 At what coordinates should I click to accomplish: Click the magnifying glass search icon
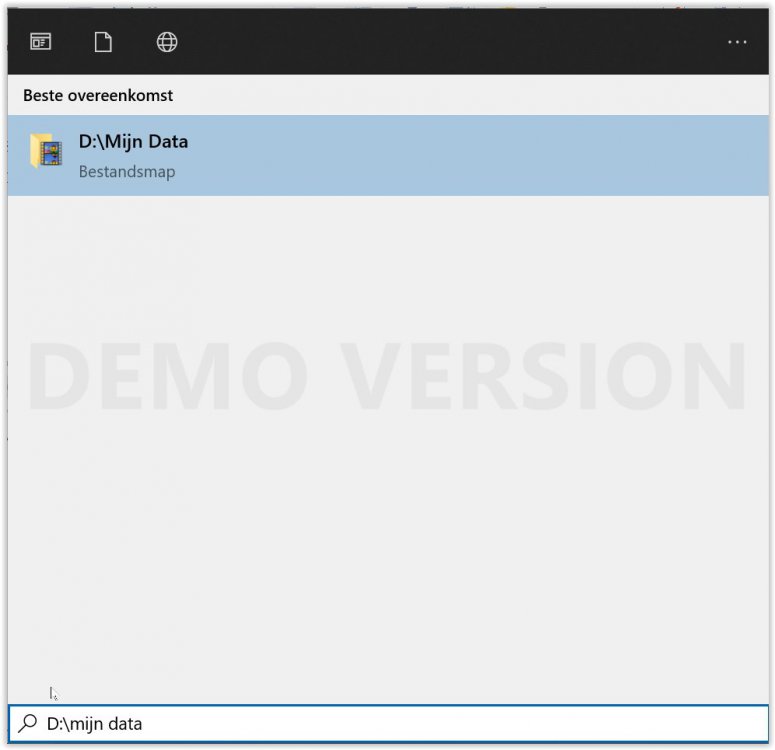(x=28, y=723)
